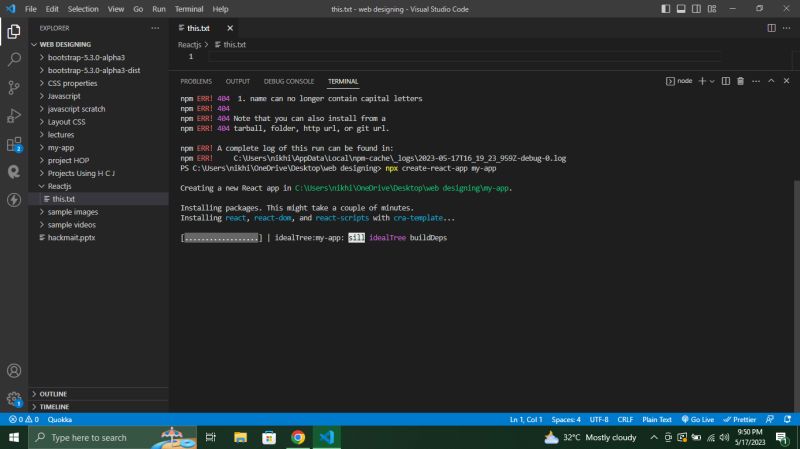
Task: Click Ln 1, Col 1 status item
Action: coord(526,419)
